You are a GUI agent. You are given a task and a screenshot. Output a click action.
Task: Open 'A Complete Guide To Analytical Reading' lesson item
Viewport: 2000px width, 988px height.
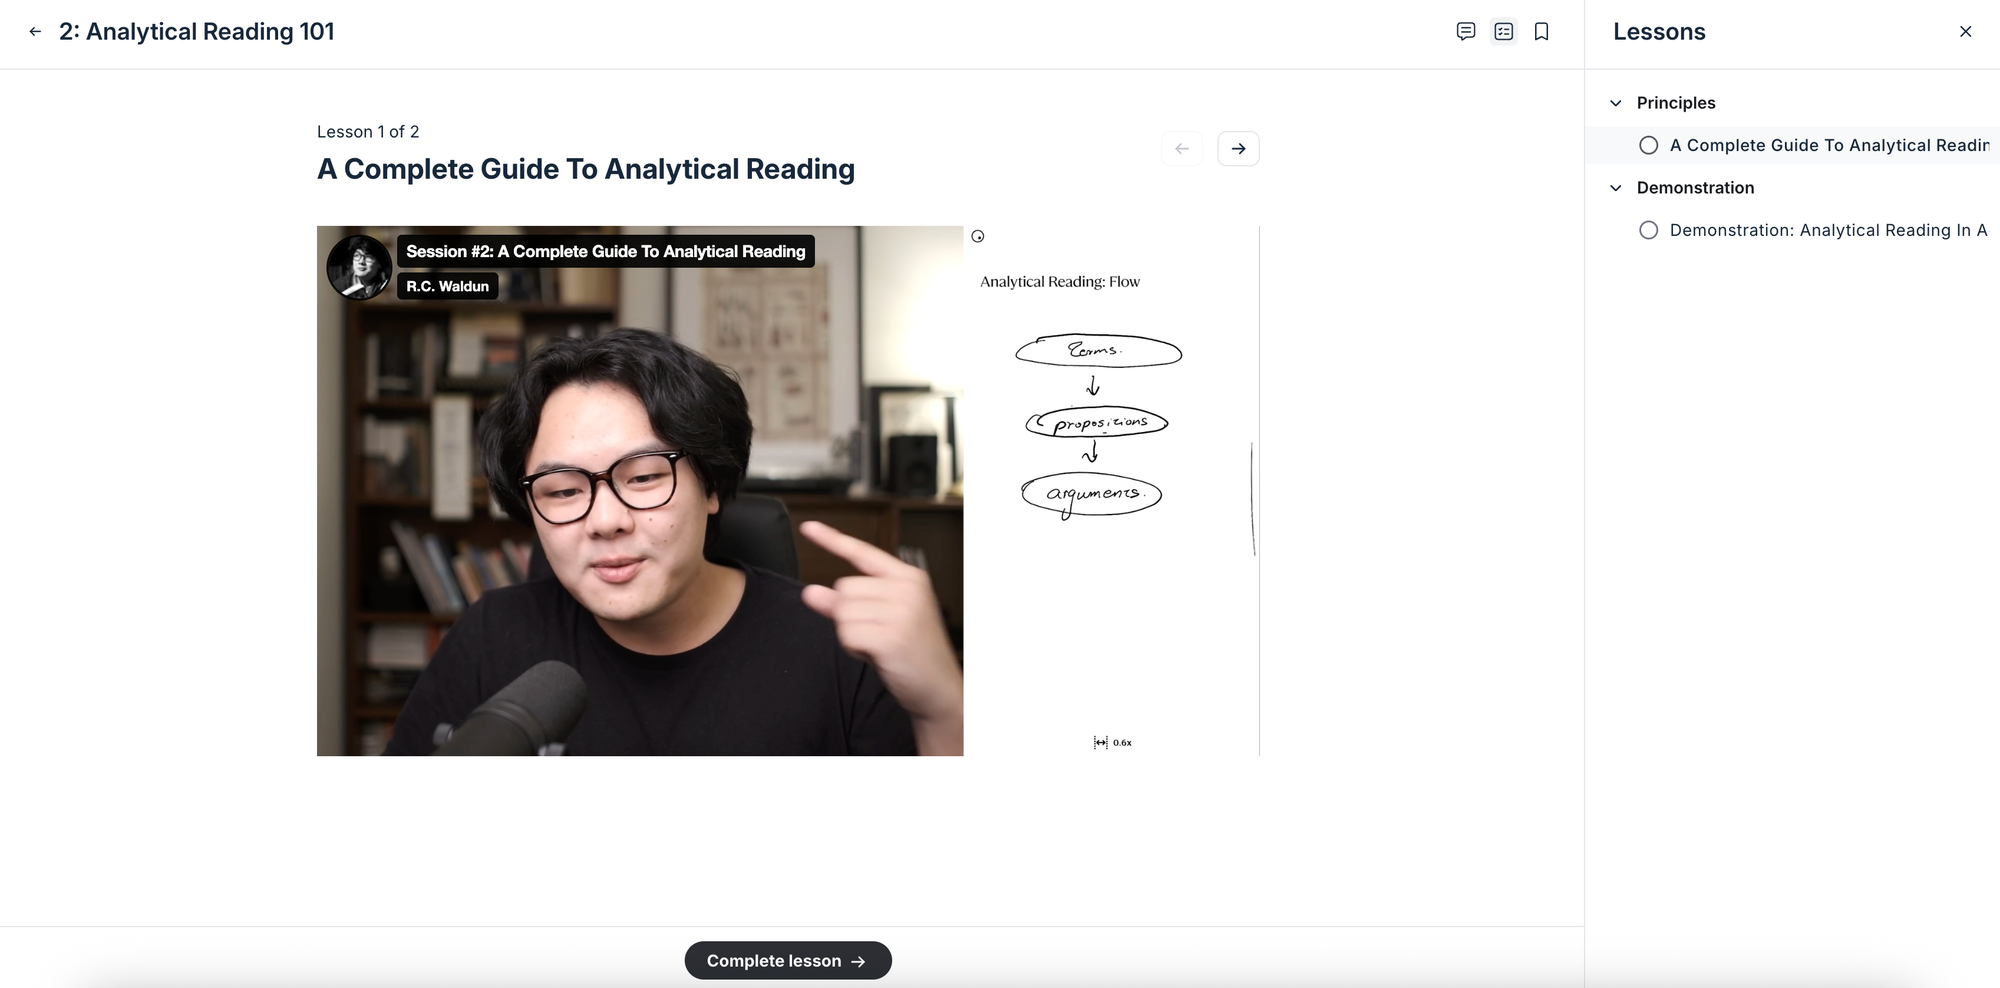(1828, 146)
